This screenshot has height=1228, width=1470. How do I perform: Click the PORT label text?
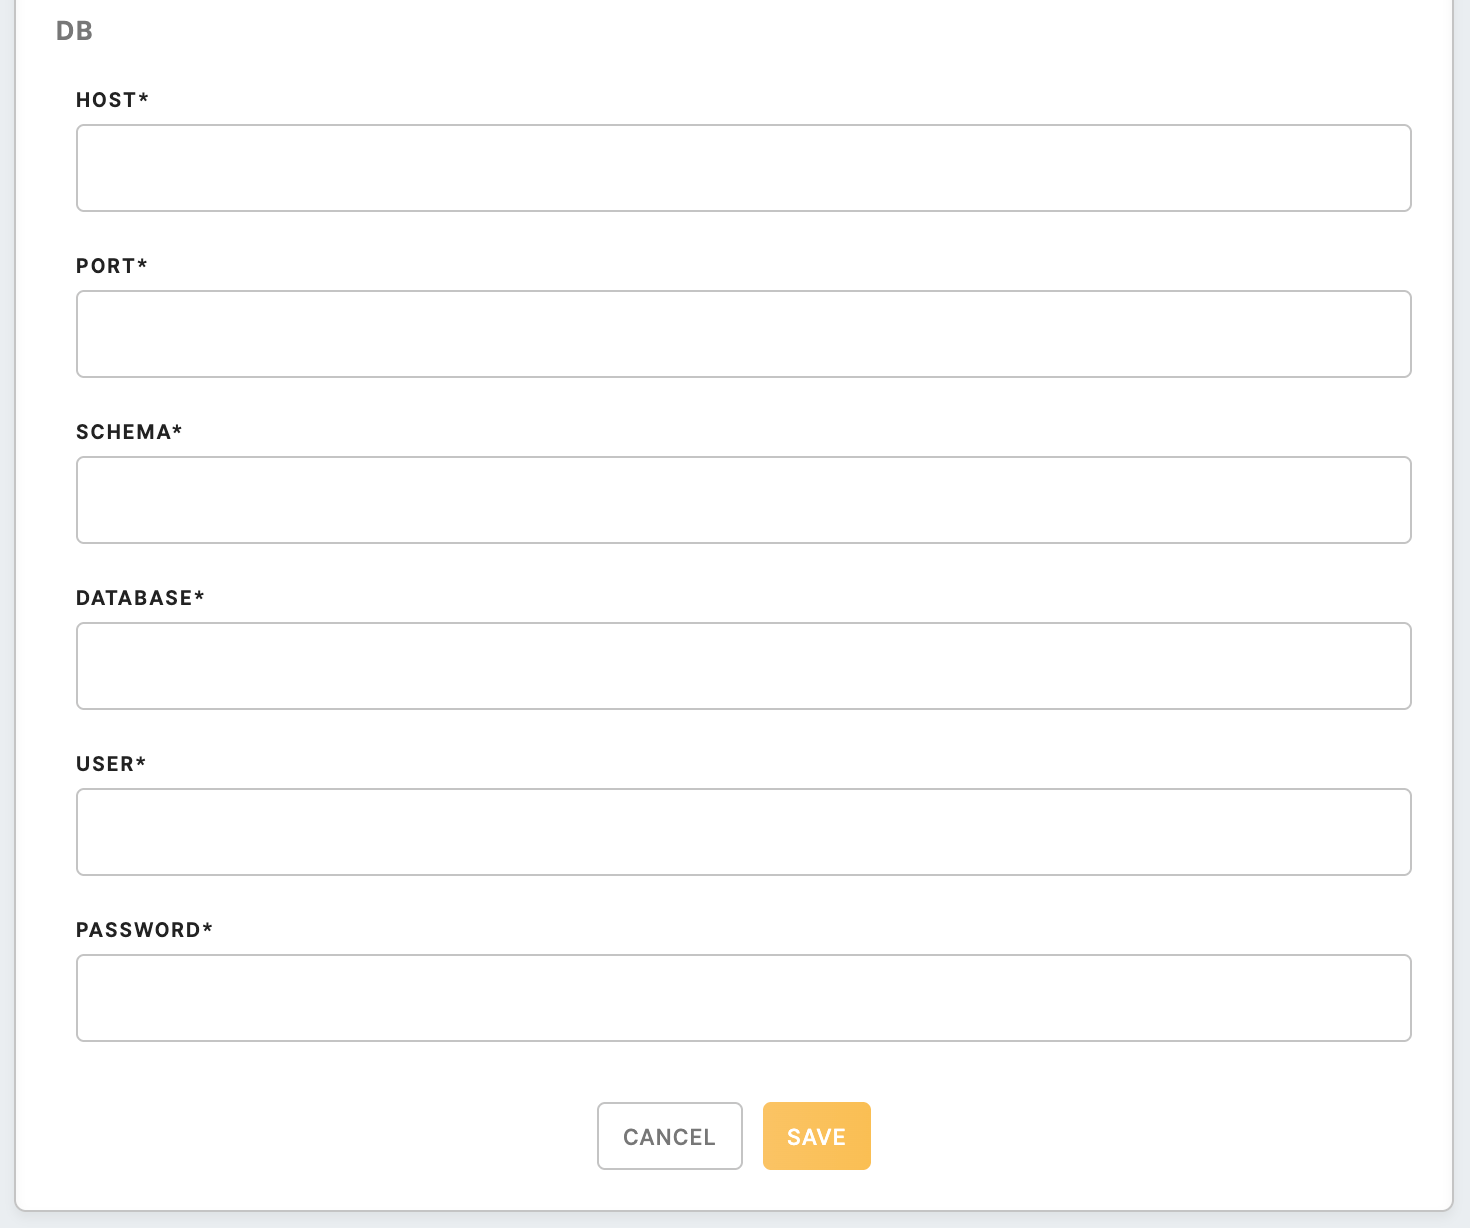coord(105,266)
